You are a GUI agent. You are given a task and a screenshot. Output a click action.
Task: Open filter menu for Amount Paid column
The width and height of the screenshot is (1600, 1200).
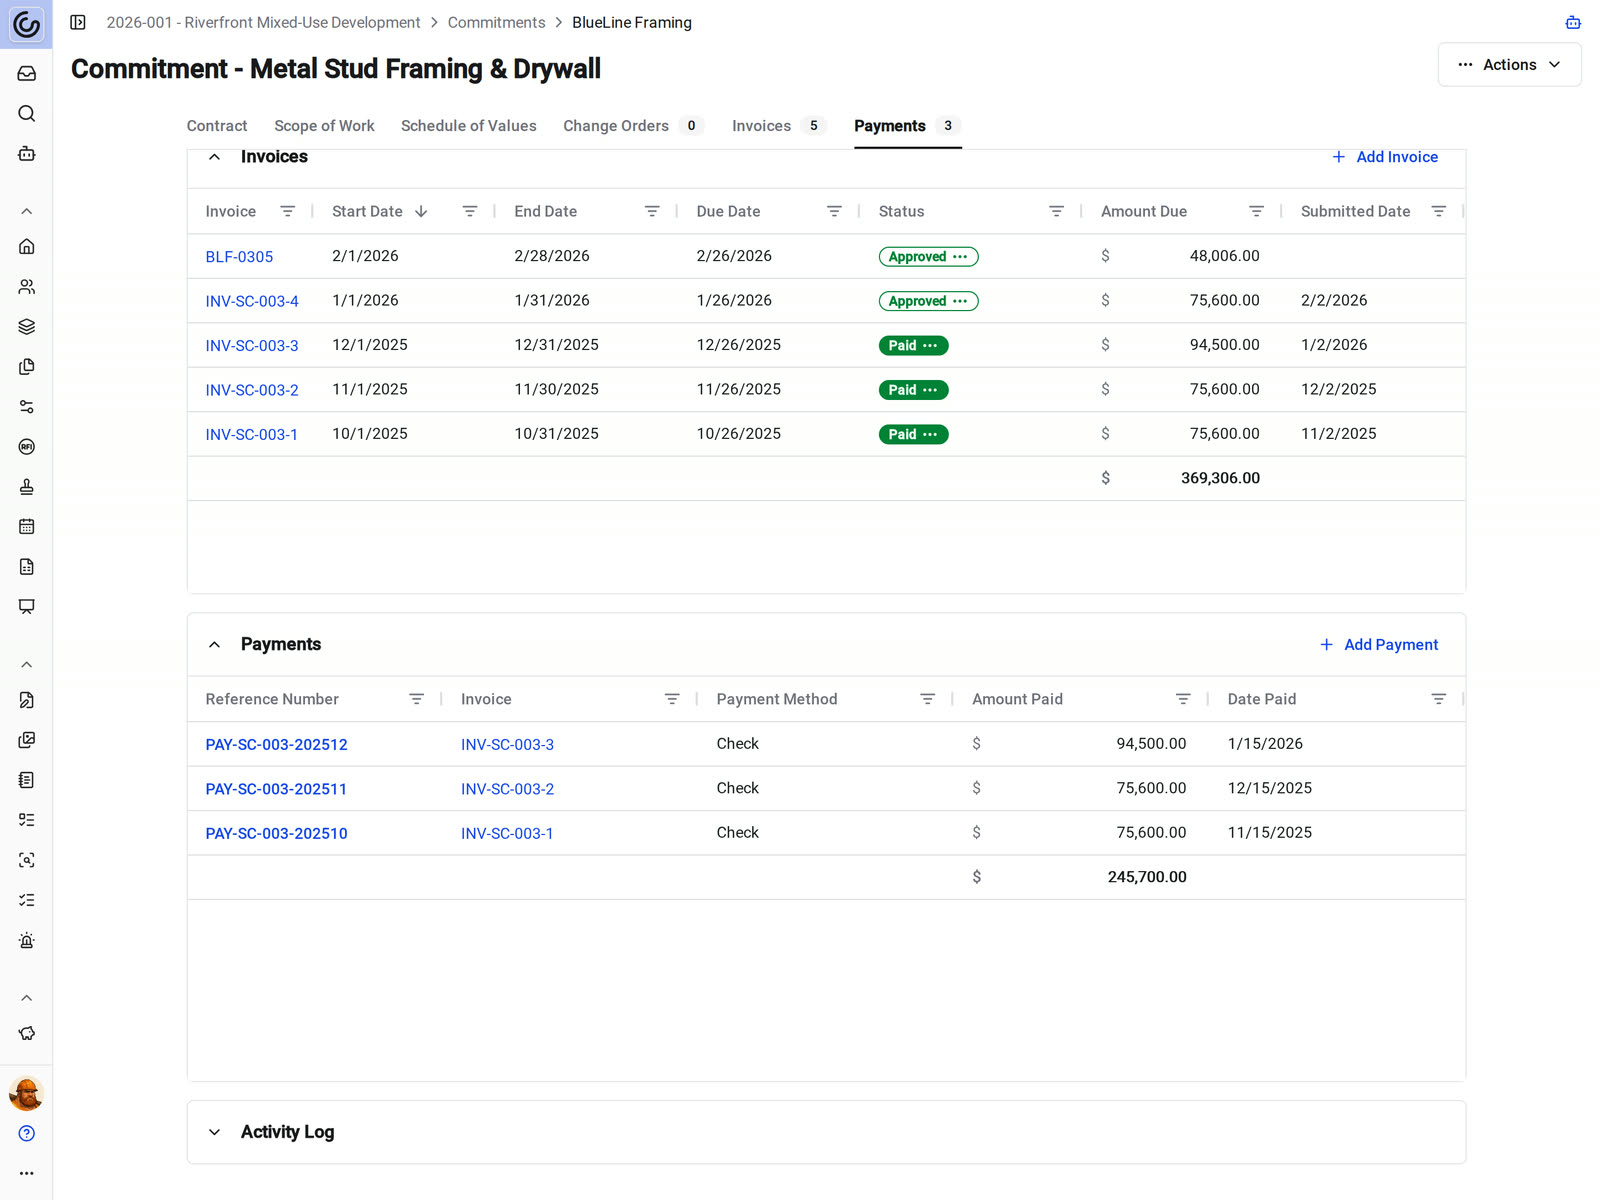1183,699
